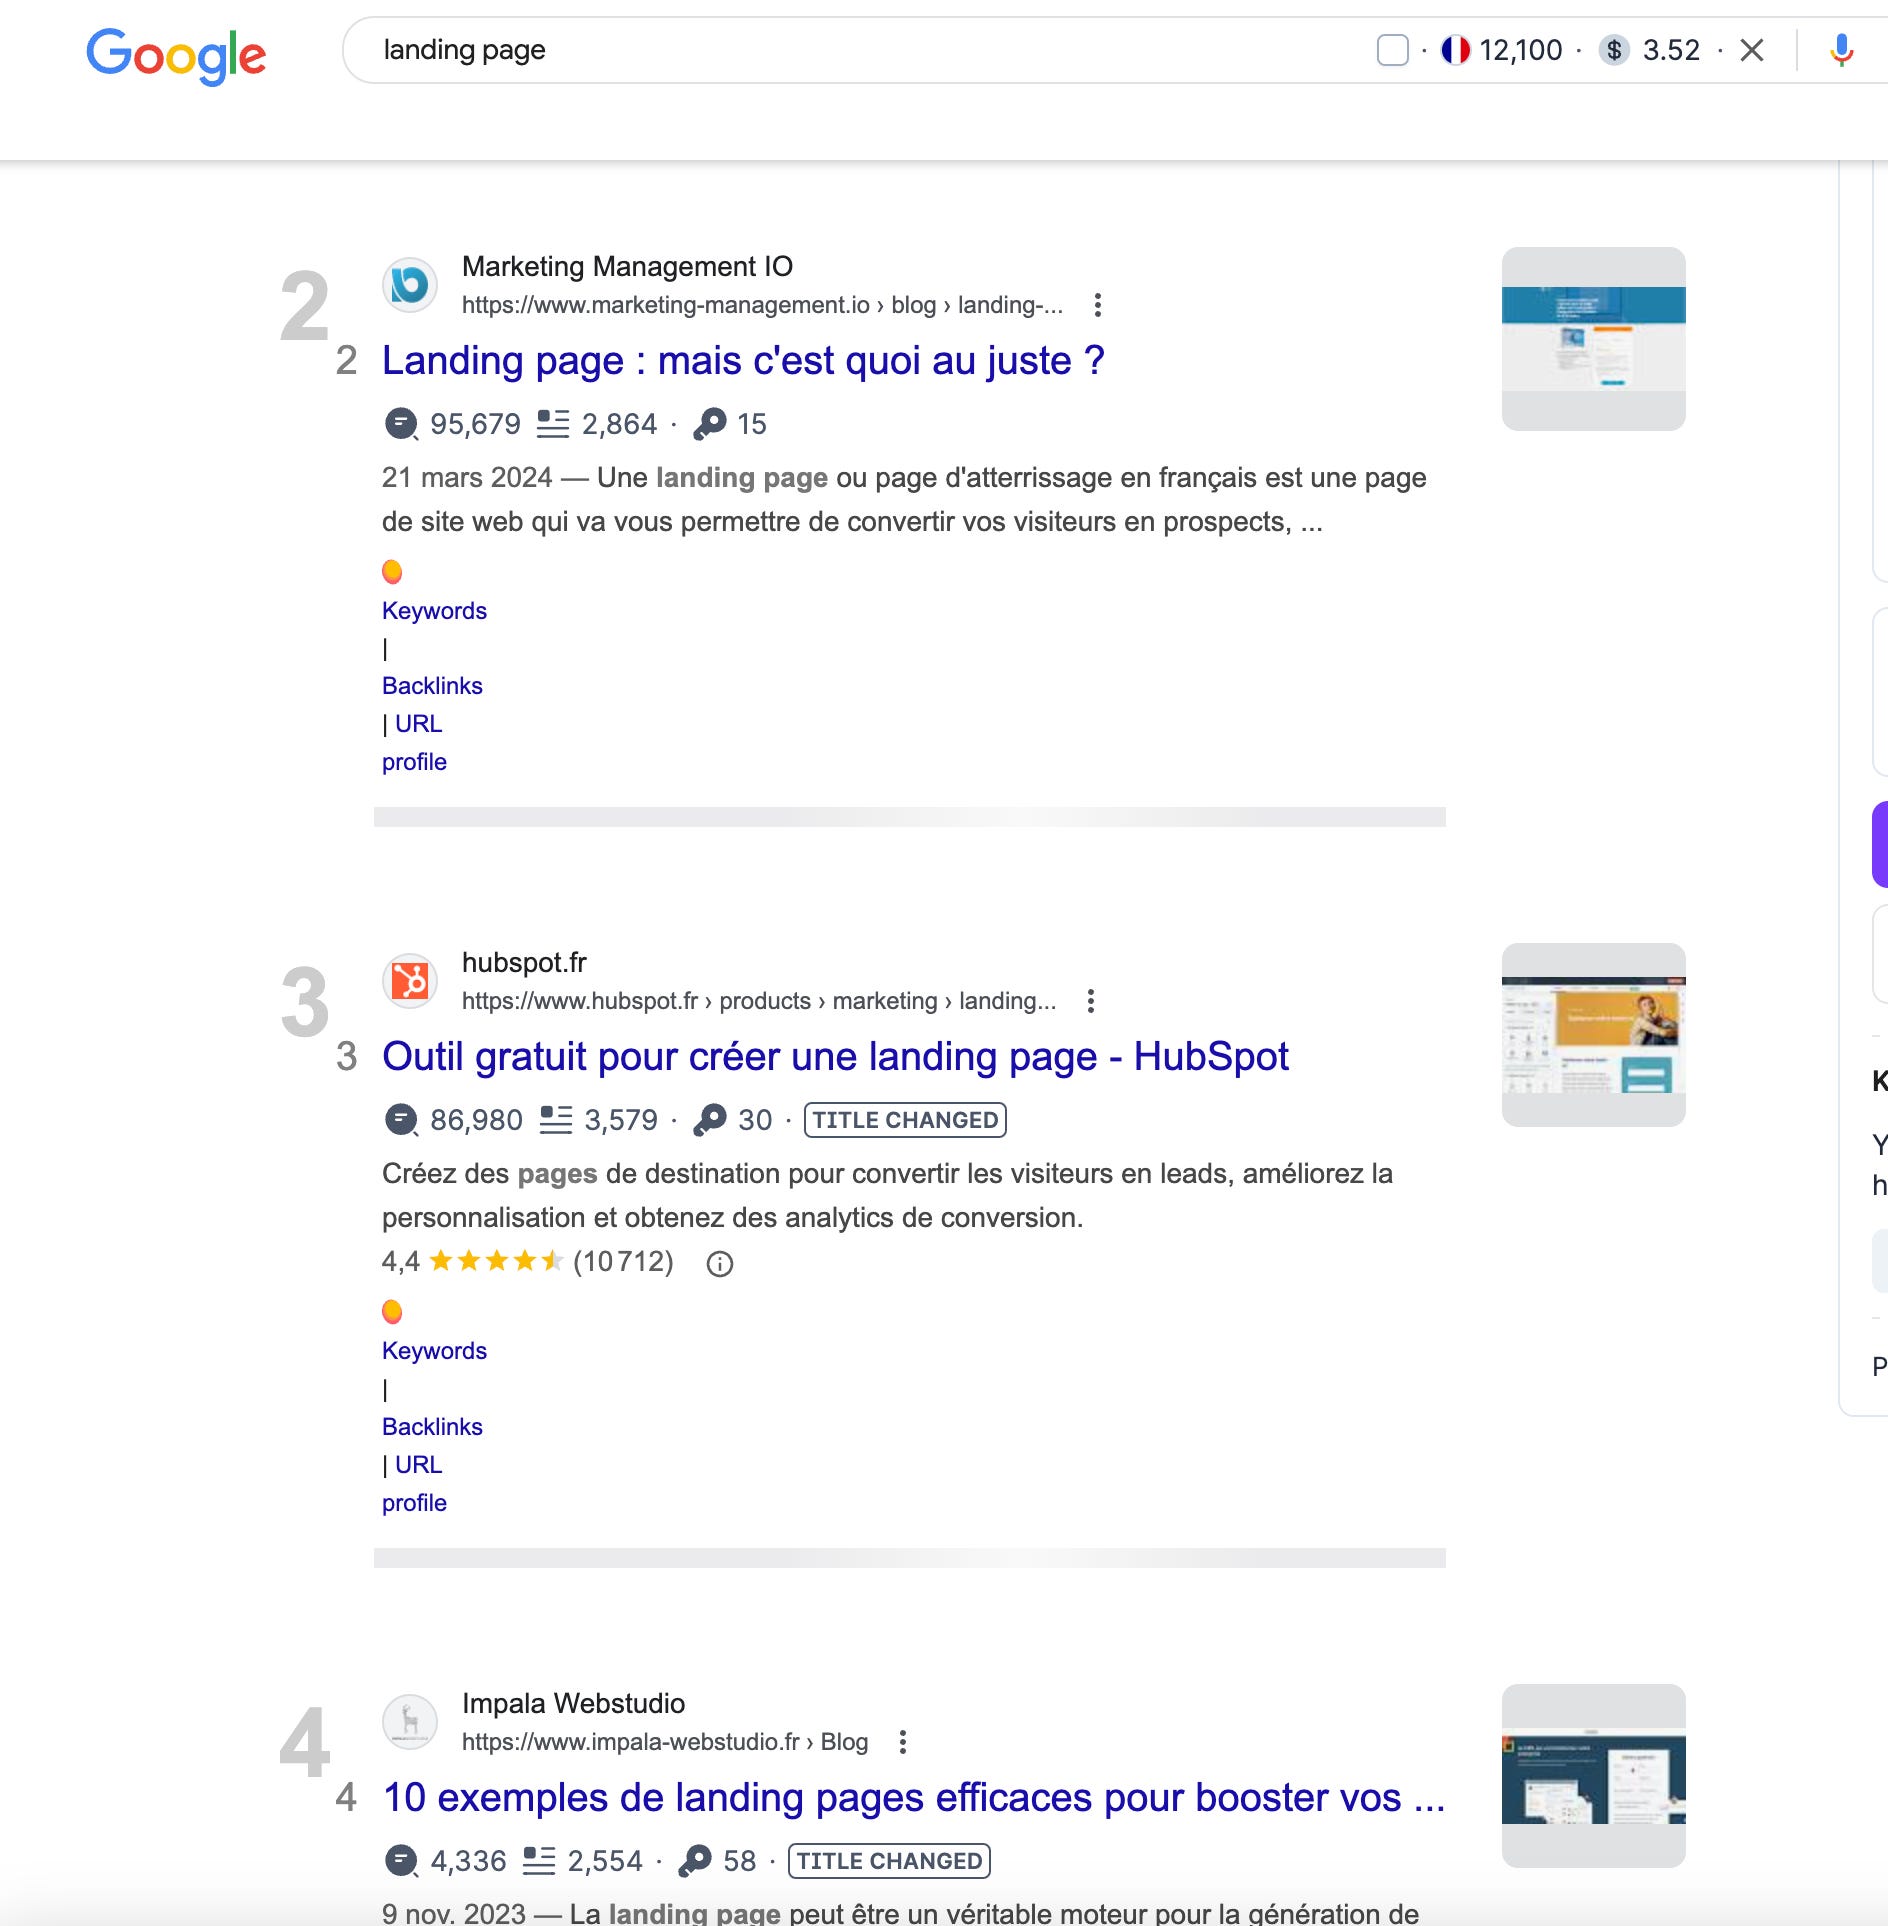Click the Impala Webstudio result thumbnail
The width and height of the screenshot is (1888, 1926).
tap(1593, 1776)
